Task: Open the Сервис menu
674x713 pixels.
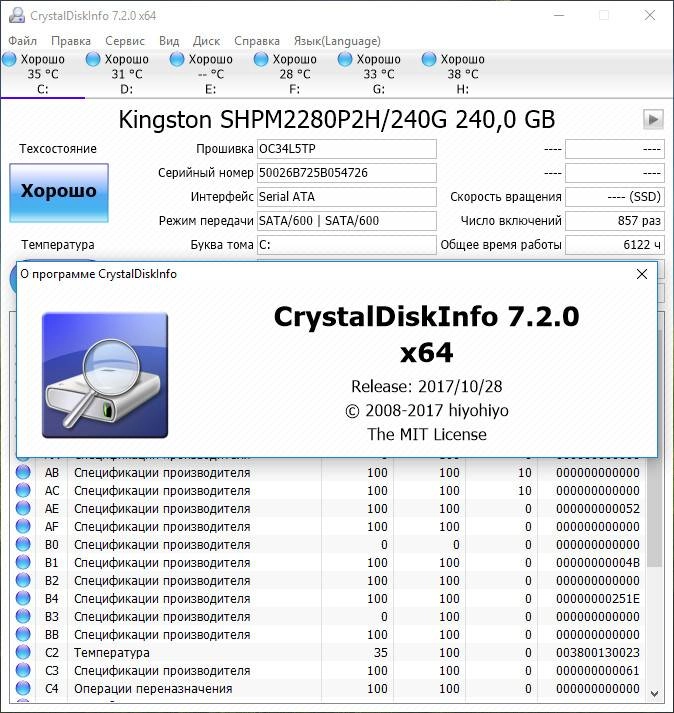Action: tap(125, 41)
